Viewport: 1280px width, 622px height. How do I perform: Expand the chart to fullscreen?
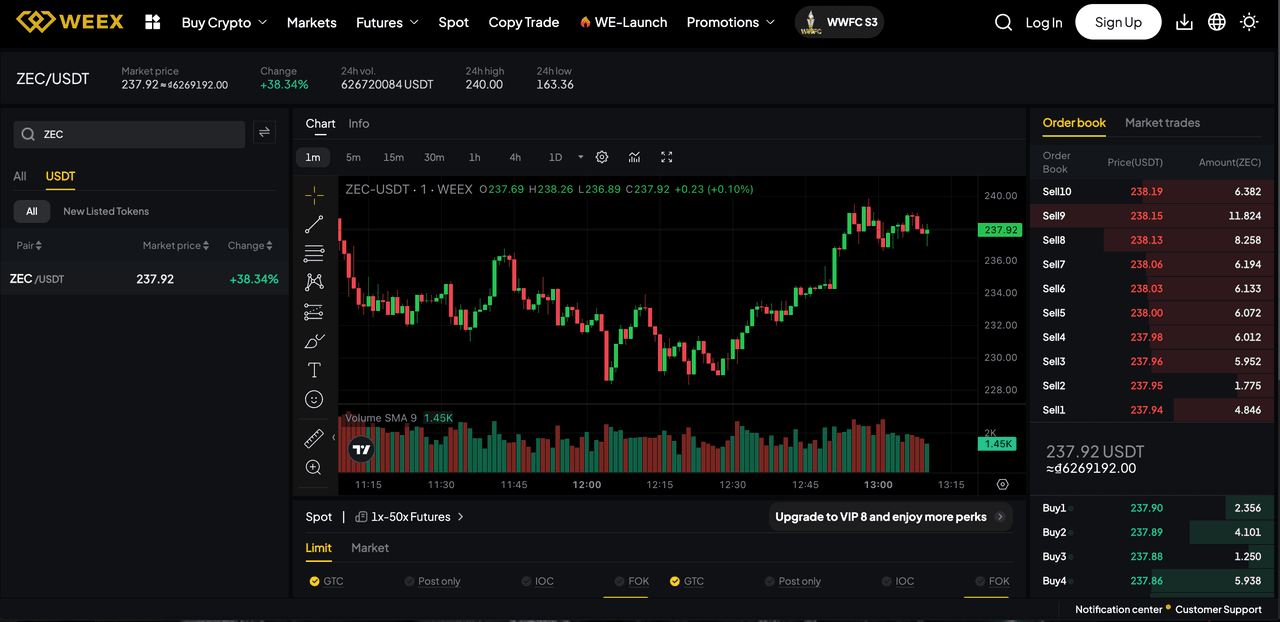tap(666, 157)
